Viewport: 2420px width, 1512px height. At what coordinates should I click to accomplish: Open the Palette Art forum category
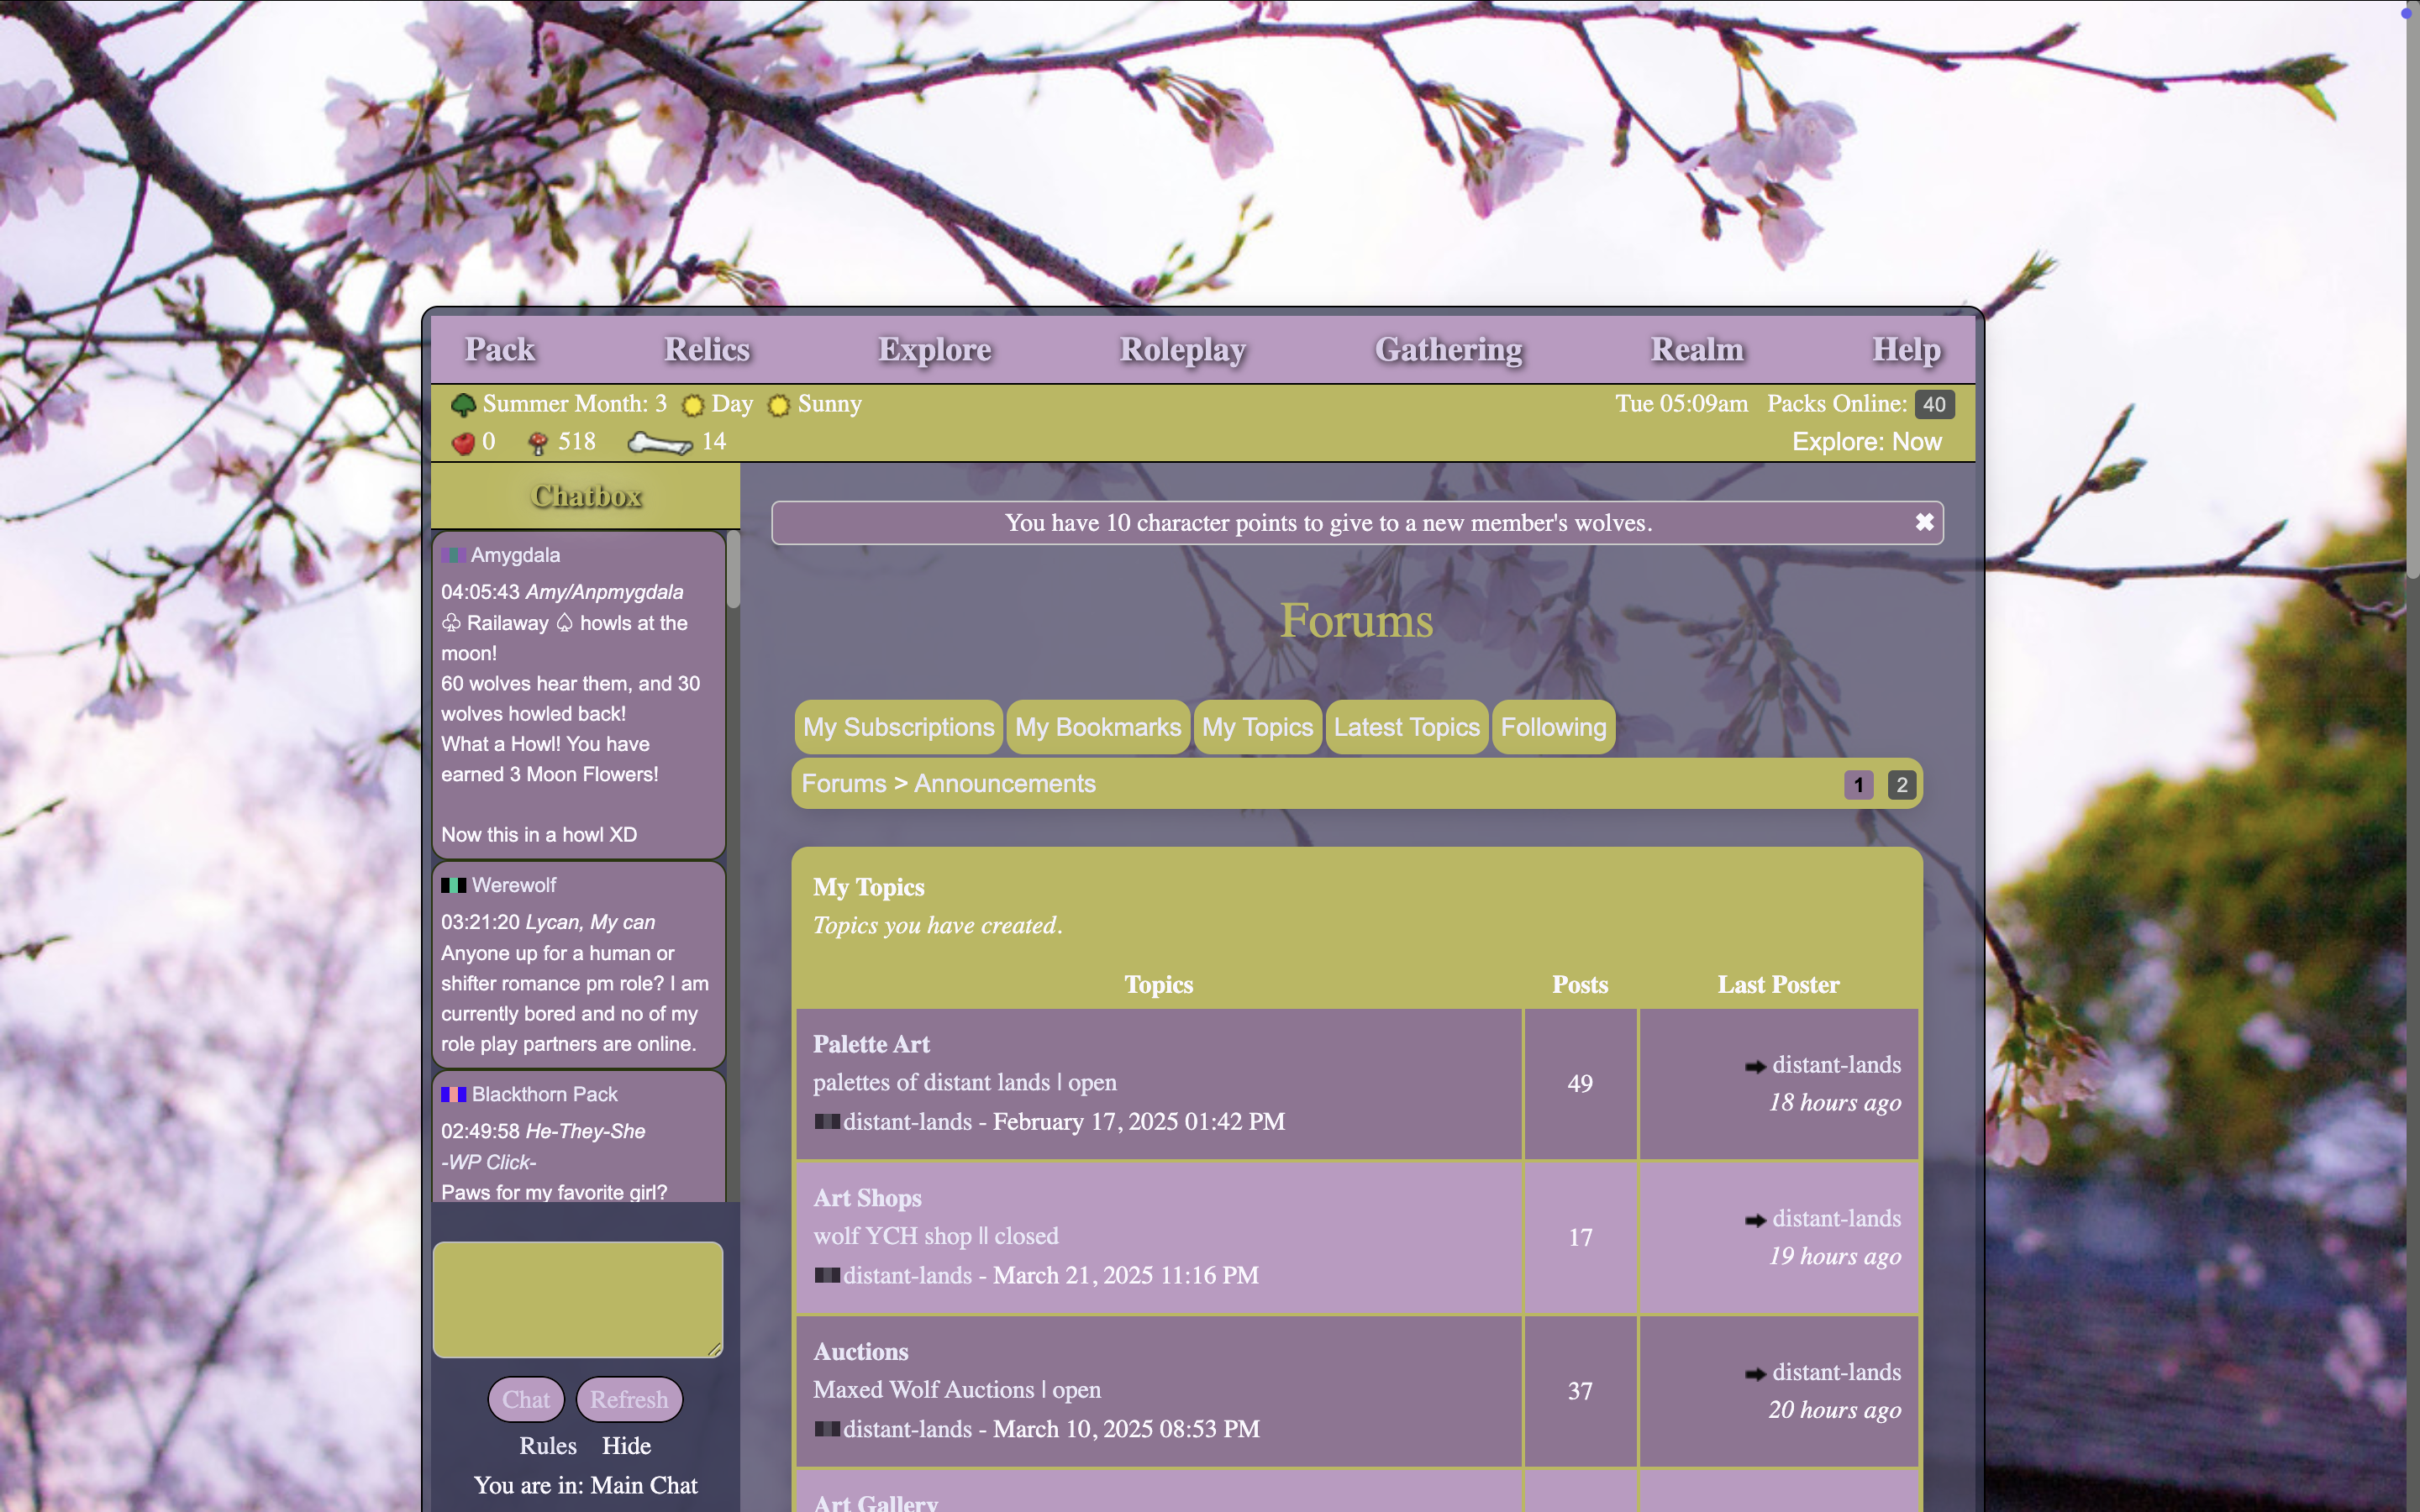point(871,1044)
